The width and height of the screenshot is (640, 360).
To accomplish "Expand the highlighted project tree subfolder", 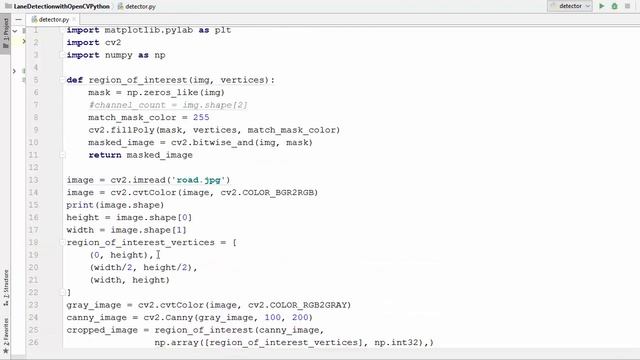I will 24,41.
